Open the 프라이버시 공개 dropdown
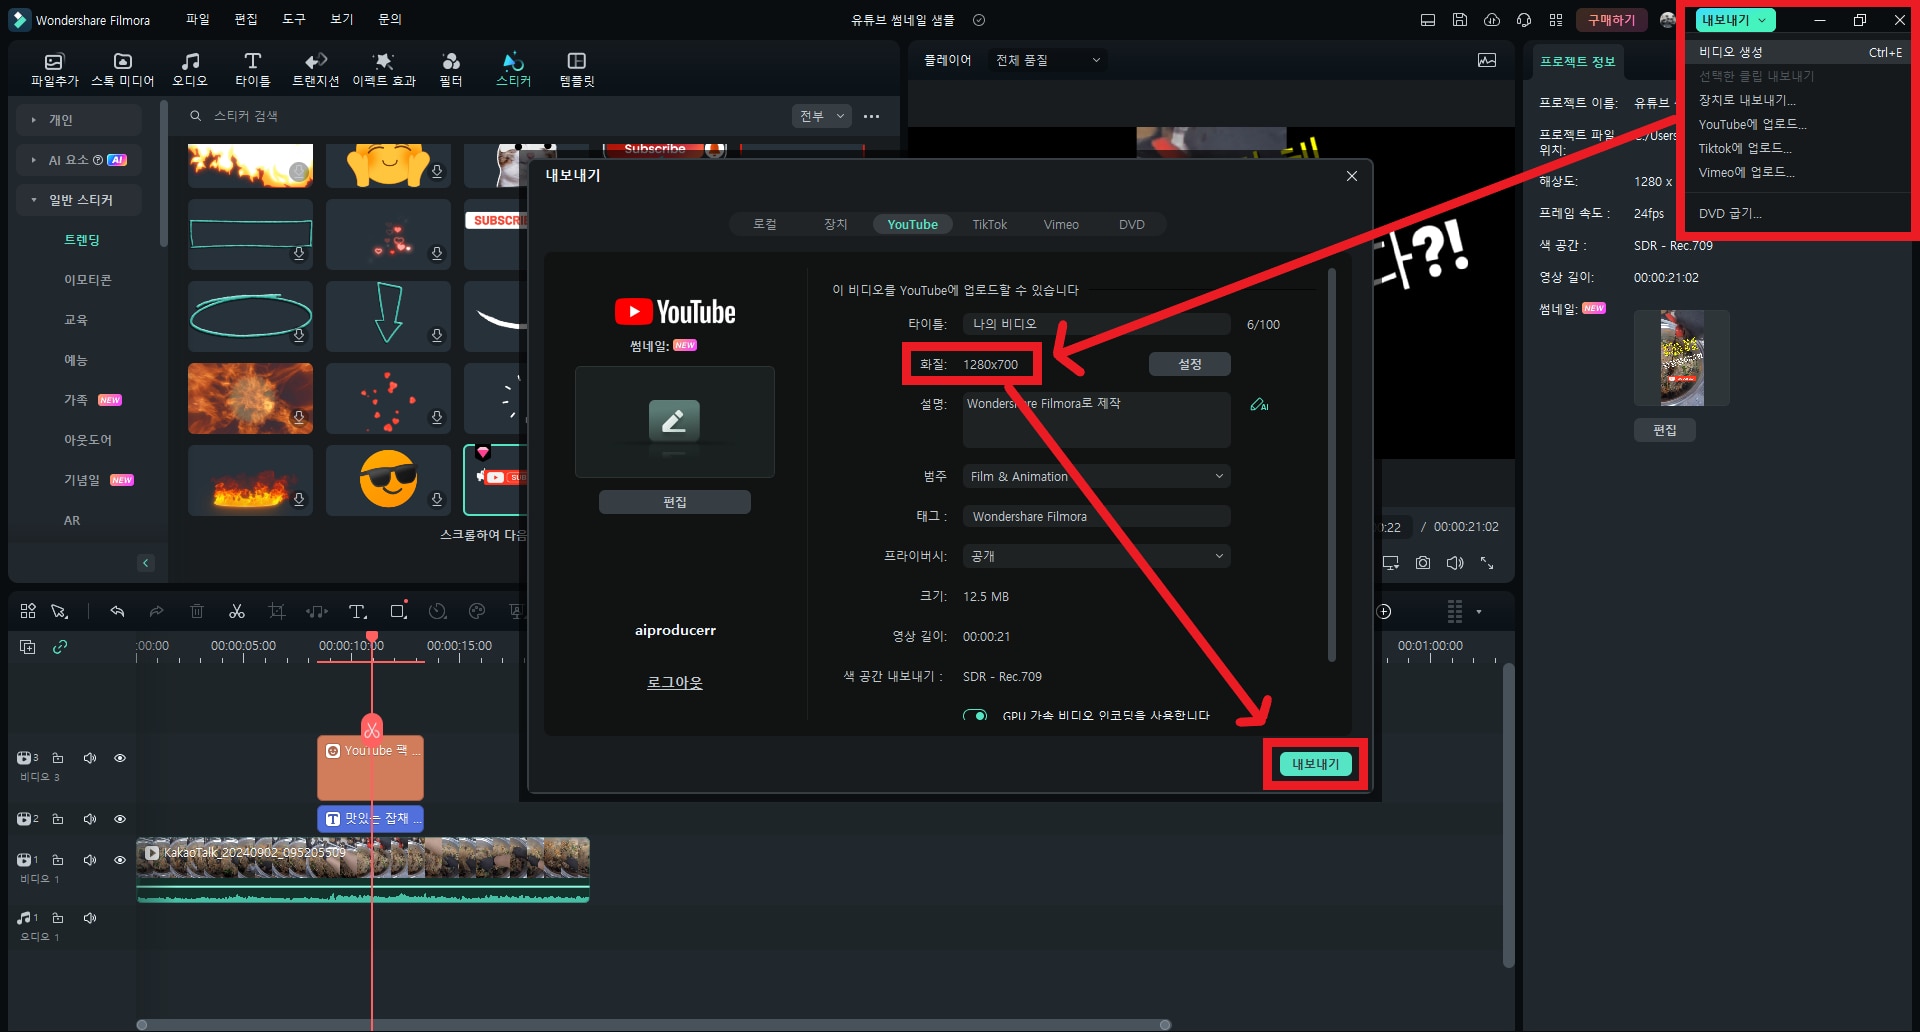 click(1096, 556)
